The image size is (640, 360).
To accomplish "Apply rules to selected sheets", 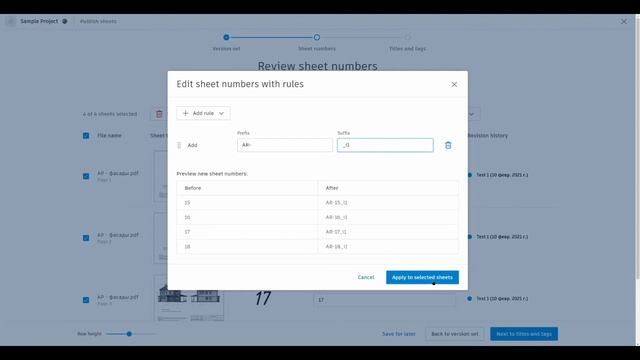I will pyautogui.click(x=422, y=277).
